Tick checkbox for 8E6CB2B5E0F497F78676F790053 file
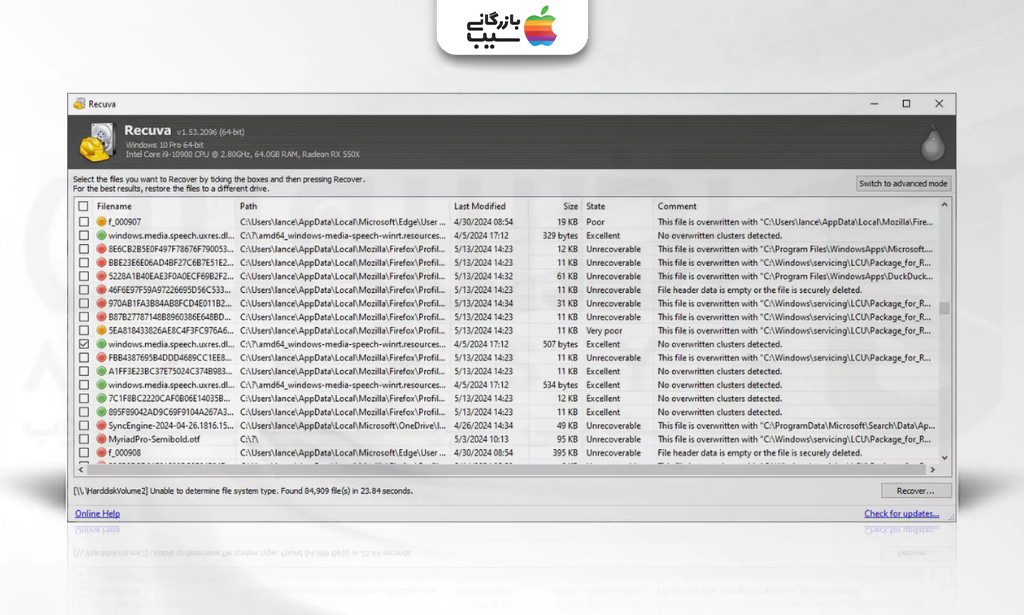Screen dimensions: 1024x615 [x=84, y=249]
